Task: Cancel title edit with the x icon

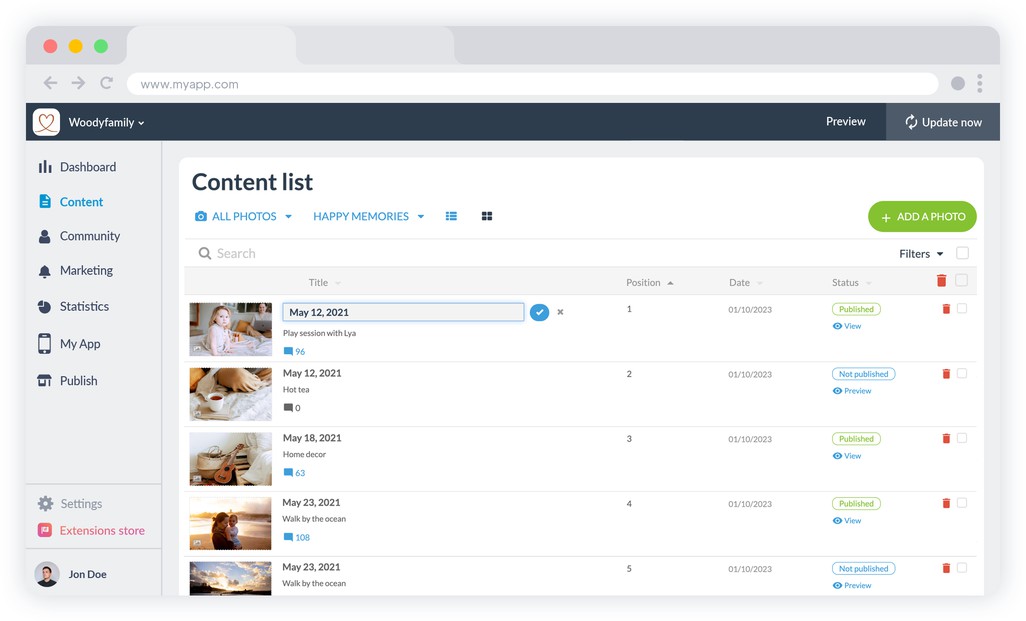Action: click(x=560, y=312)
